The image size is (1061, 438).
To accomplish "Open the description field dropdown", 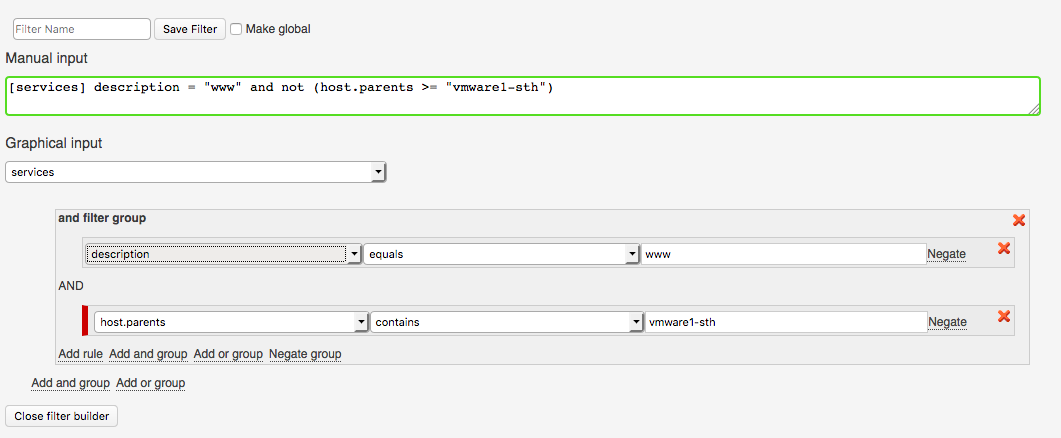I will click(224, 254).
